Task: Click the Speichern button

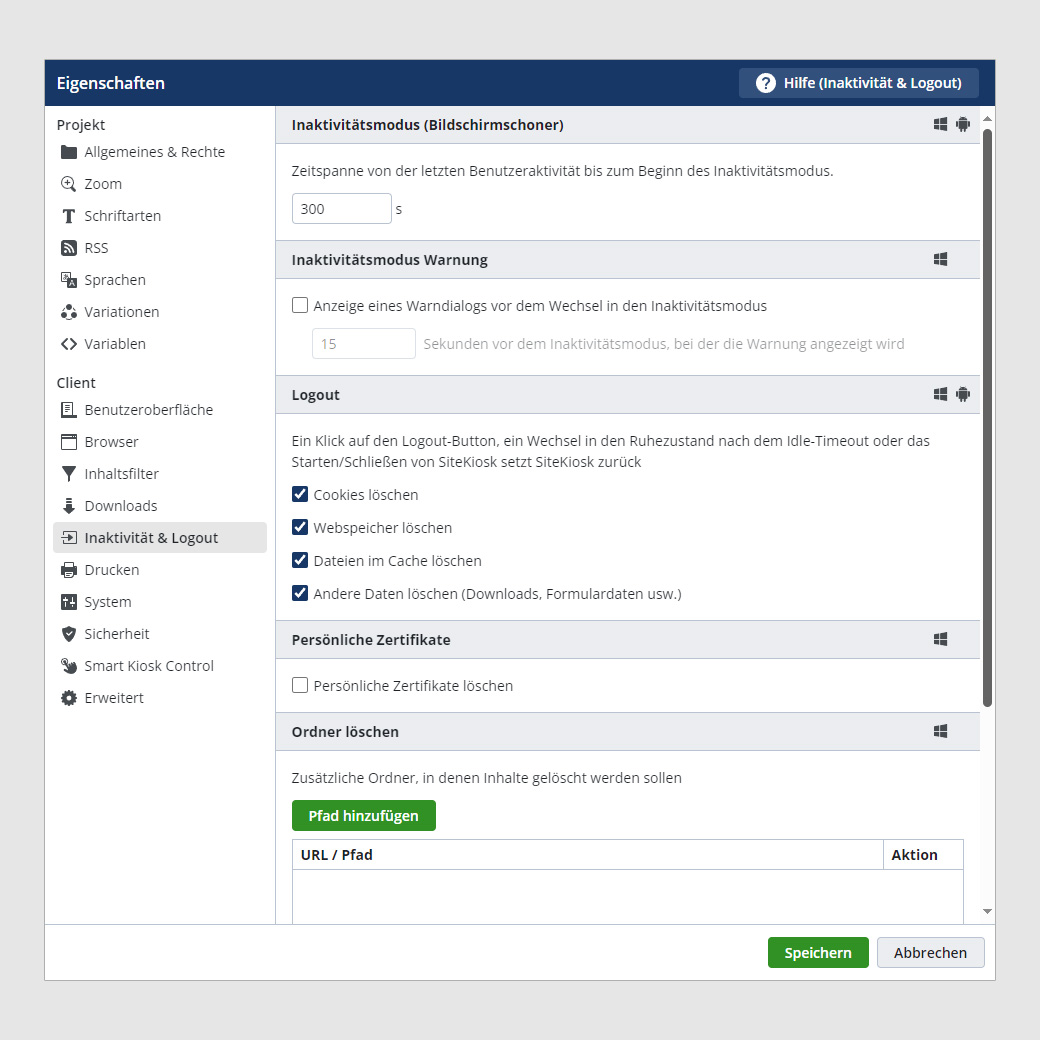Action: 818,953
